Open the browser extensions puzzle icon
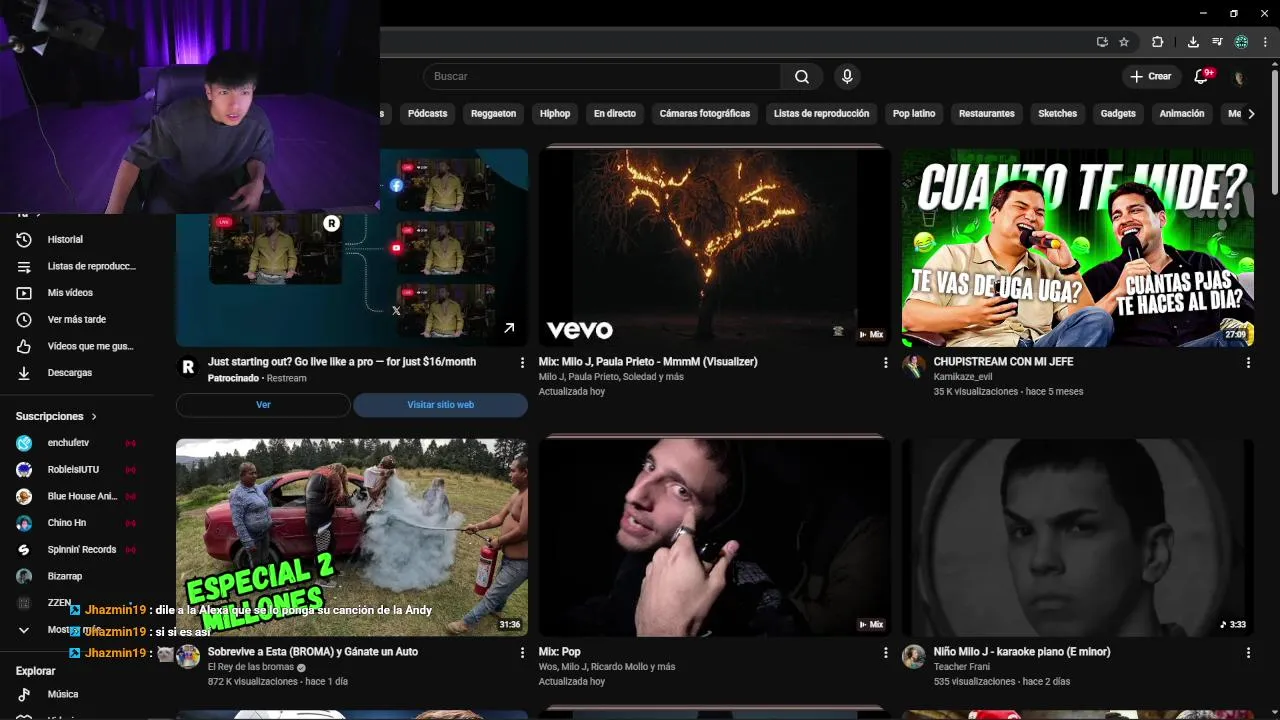This screenshot has height=720, width=1280. (1157, 42)
